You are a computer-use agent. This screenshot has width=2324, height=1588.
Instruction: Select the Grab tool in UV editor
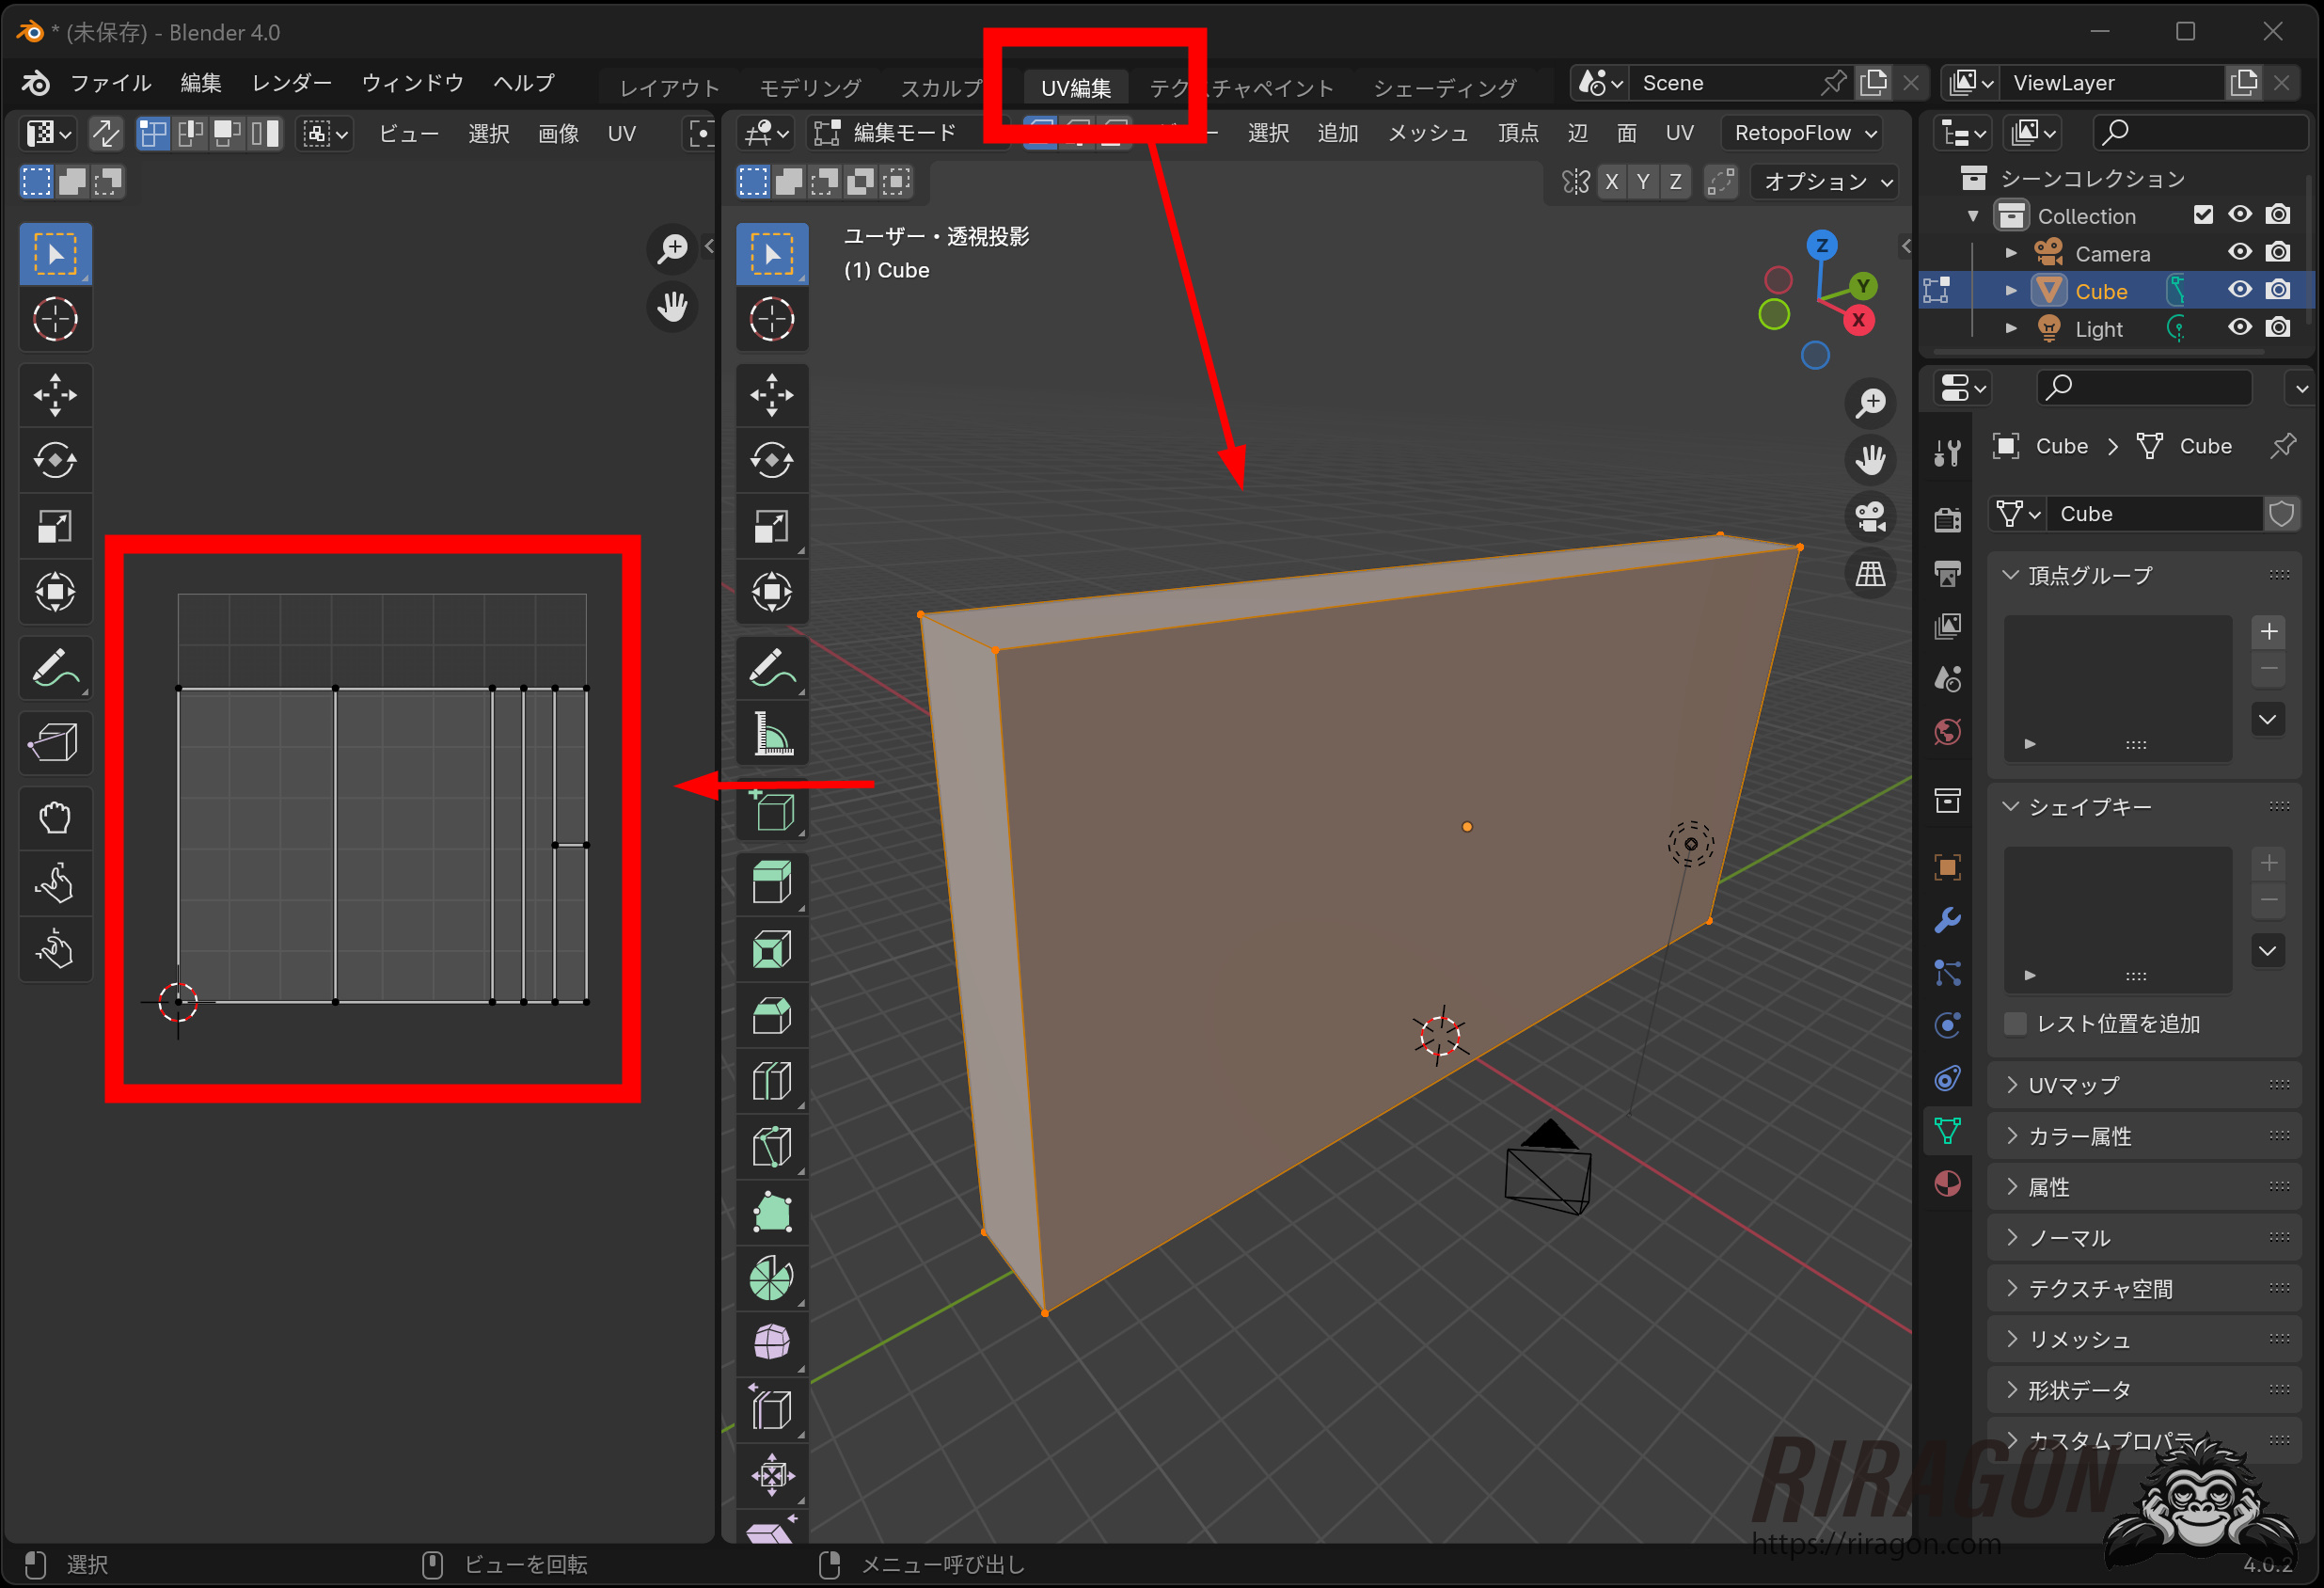(55, 818)
